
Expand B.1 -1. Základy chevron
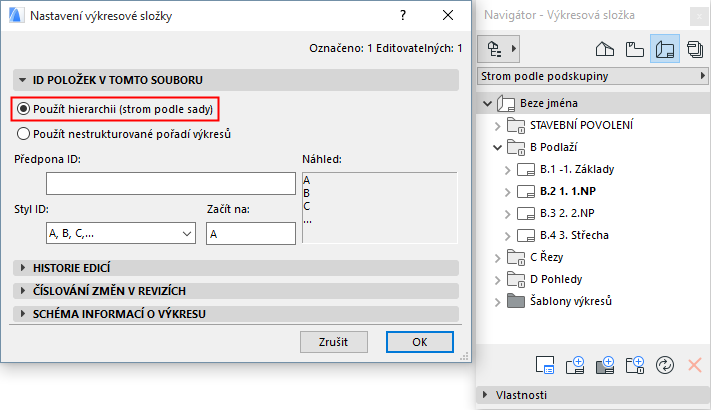[507, 170]
